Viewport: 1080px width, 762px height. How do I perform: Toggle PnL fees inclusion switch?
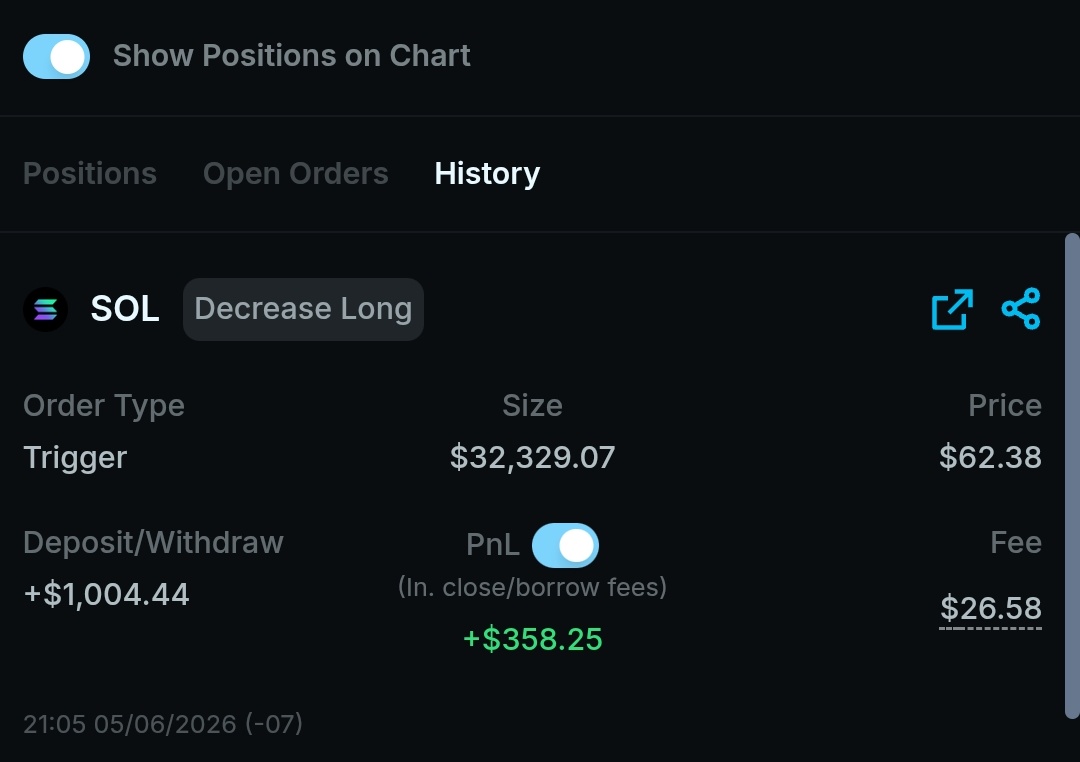(x=565, y=546)
